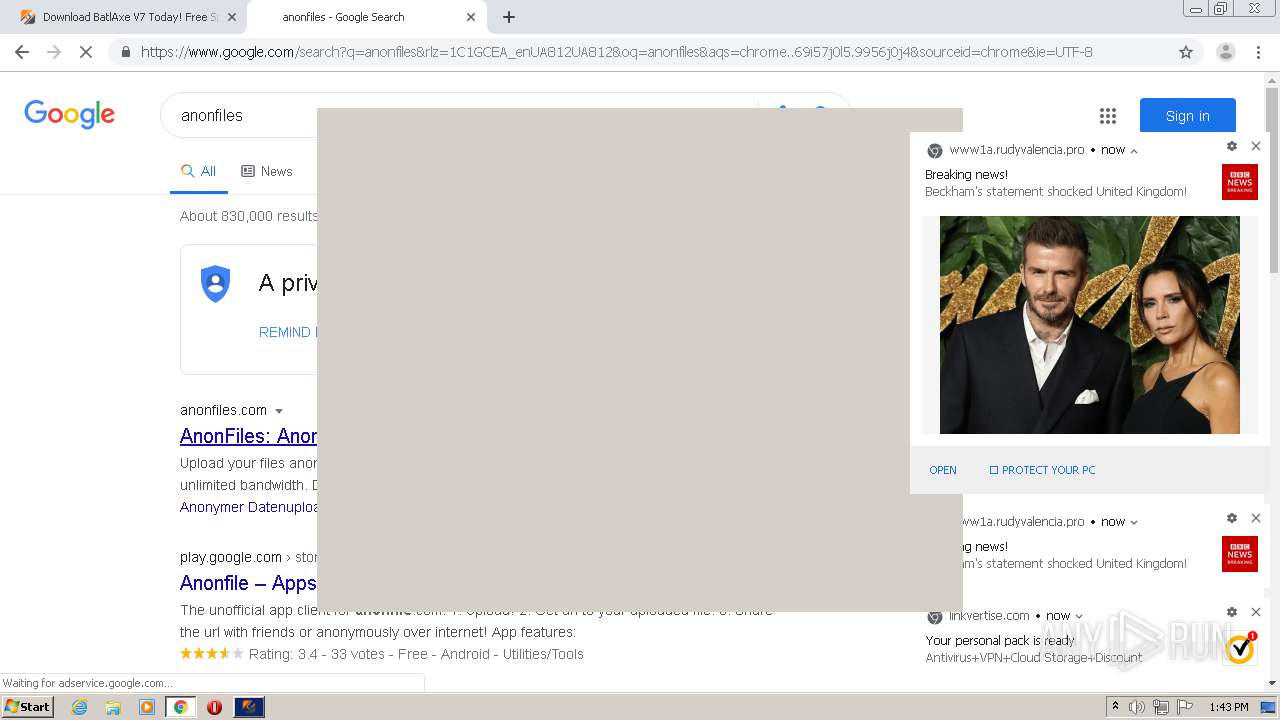The width and height of the screenshot is (1280, 720).
Task: Click the Google logo
Action: coord(69,114)
